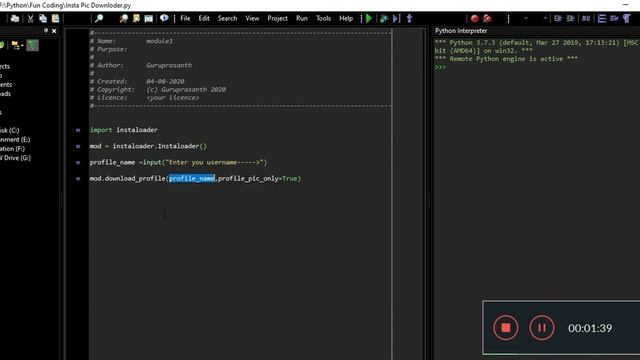Click the profile_pic_only=True argument
This screenshot has width=640, height=360.
tap(258, 178)
